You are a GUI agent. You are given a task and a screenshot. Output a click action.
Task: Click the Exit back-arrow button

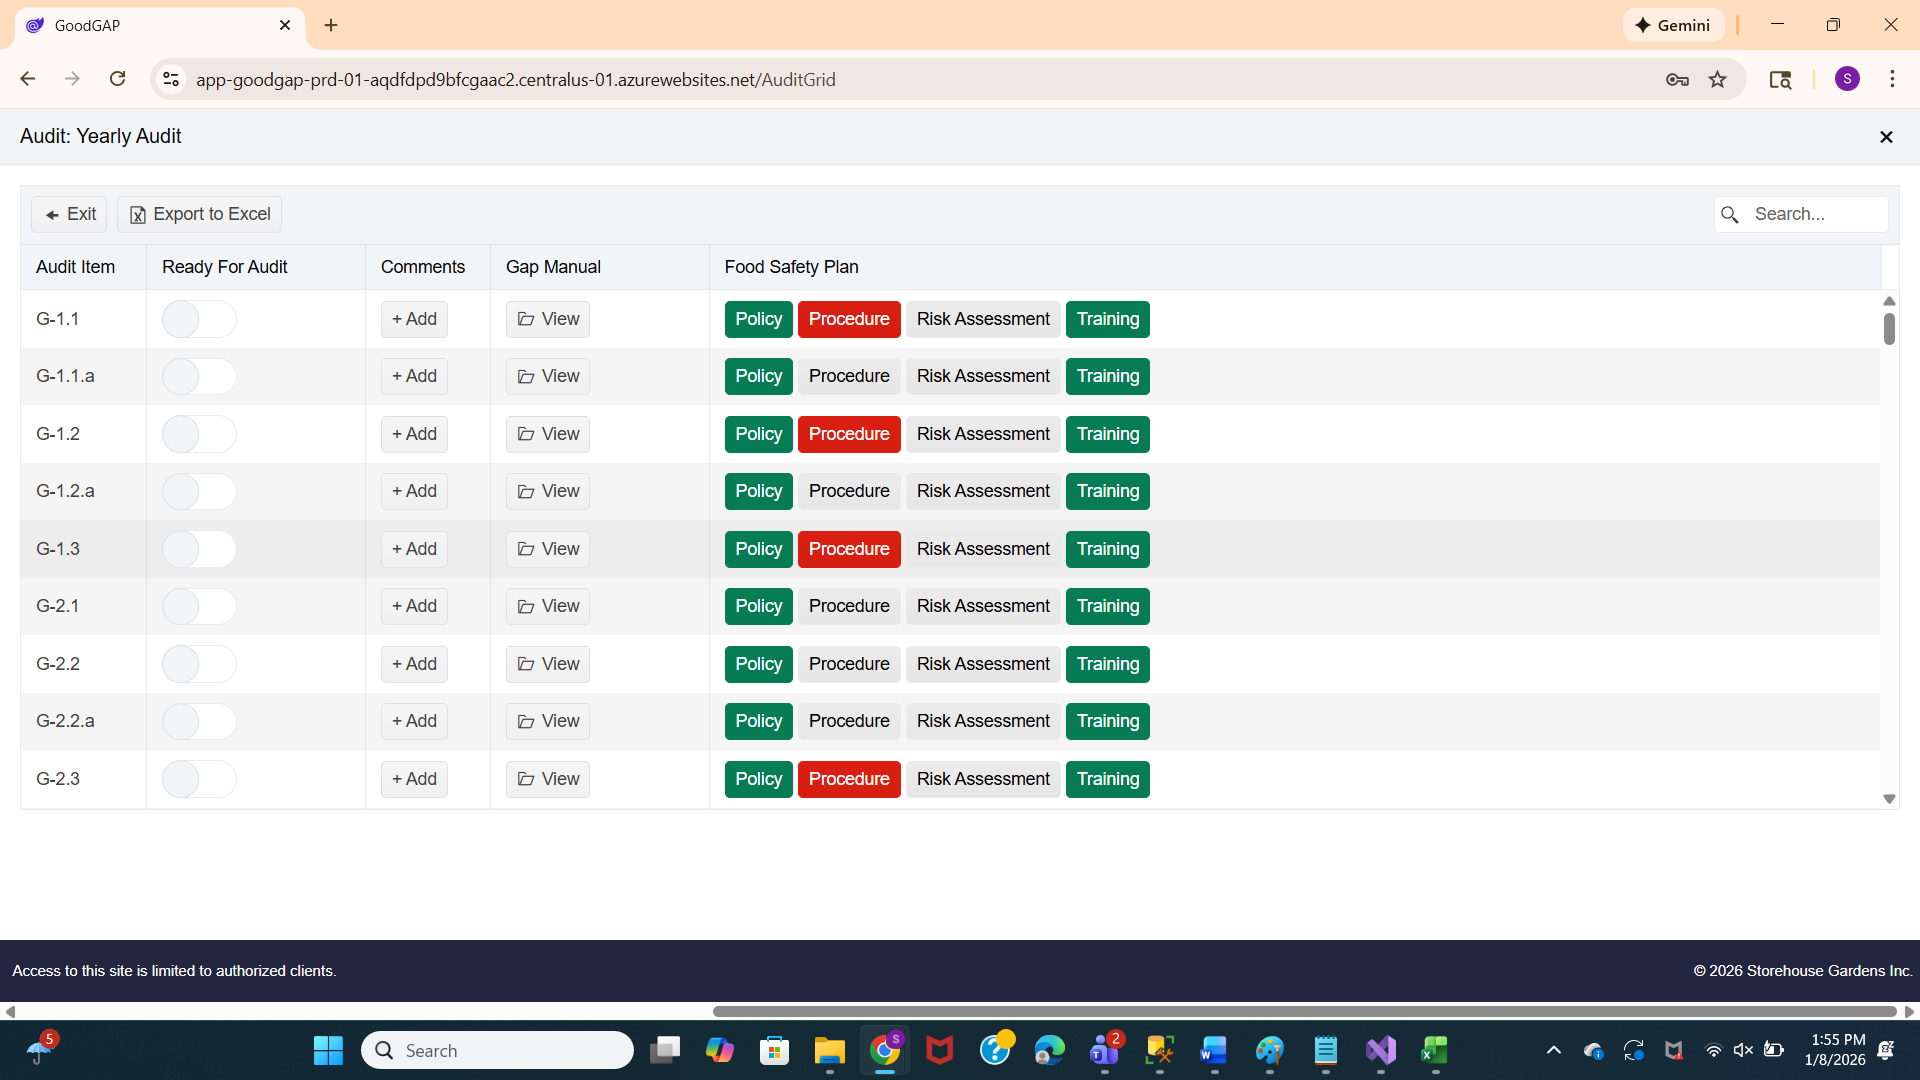[69, 214]
